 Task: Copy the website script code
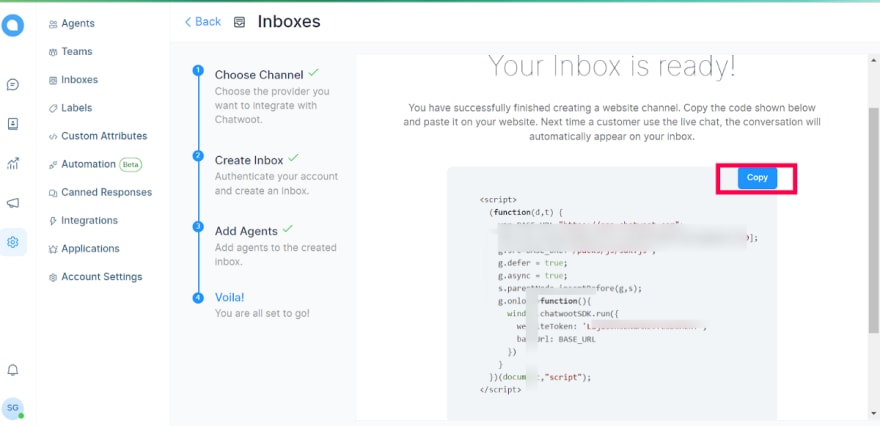pos(757,178)
